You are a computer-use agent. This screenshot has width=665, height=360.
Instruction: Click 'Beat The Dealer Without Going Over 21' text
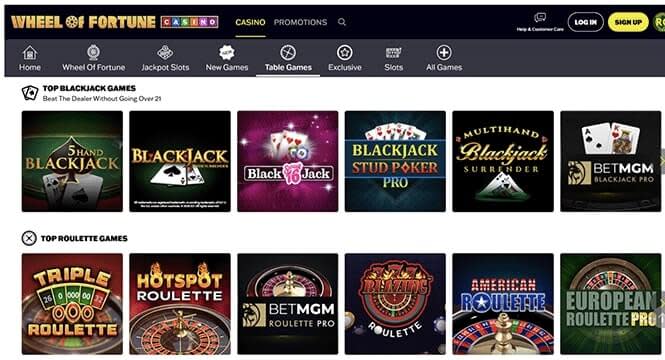[x=102, y=98]
